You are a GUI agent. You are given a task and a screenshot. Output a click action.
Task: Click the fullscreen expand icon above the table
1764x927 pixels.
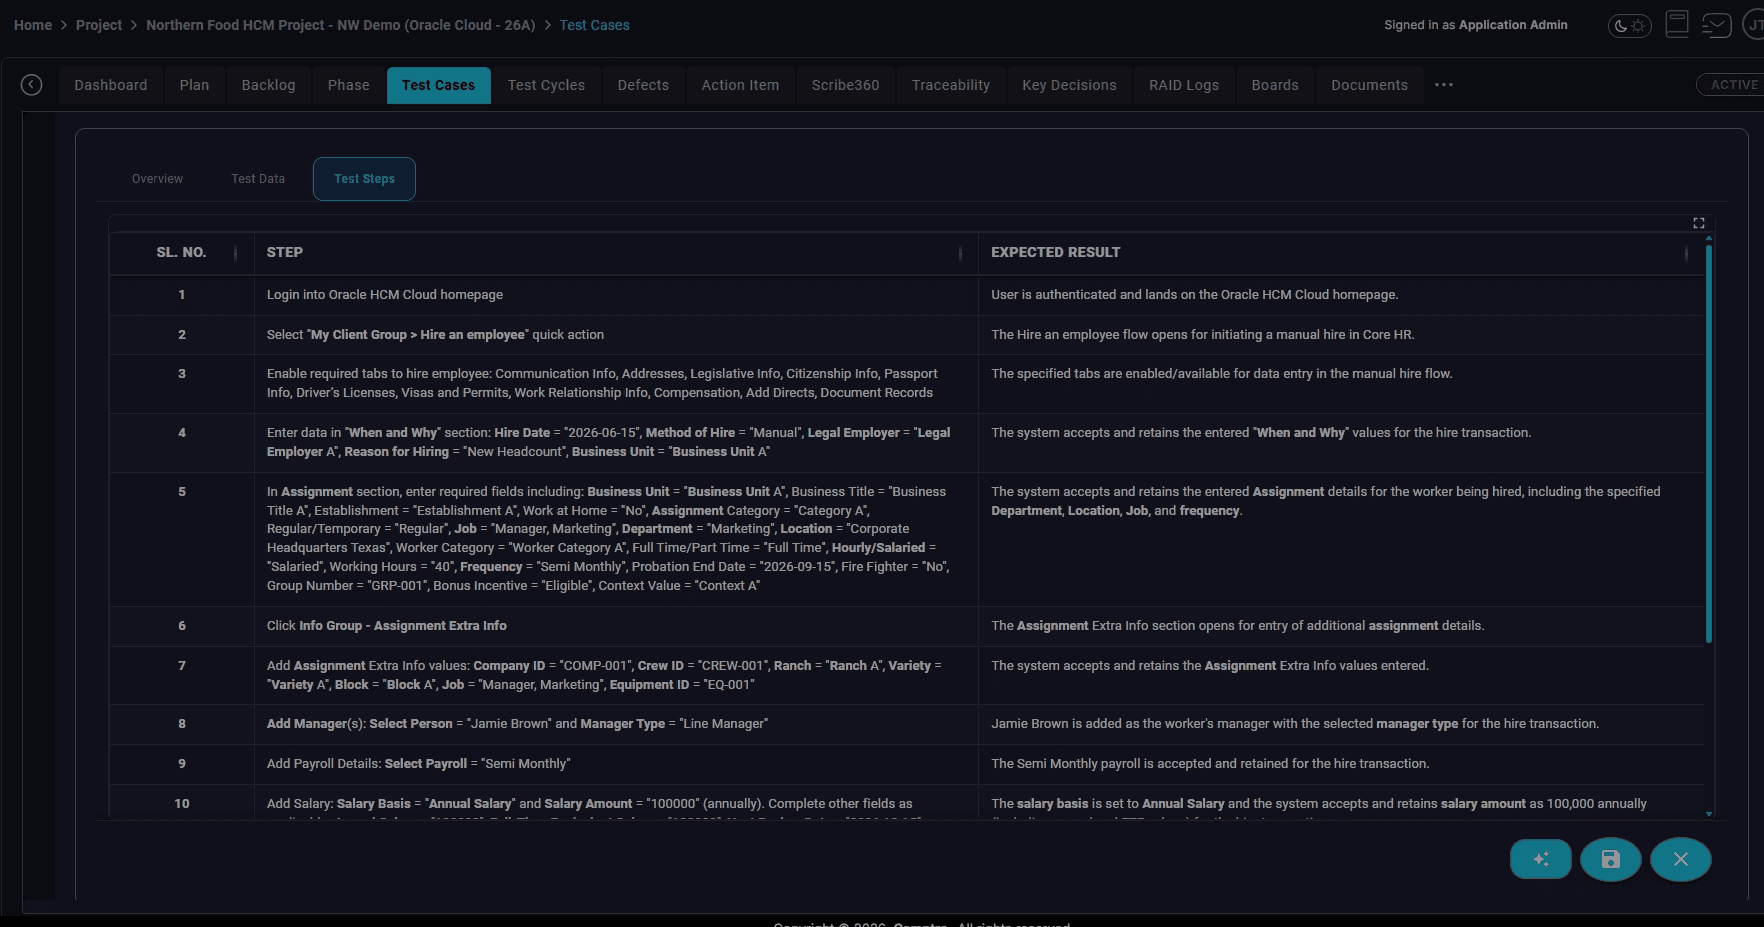[x=1698, y=223]
